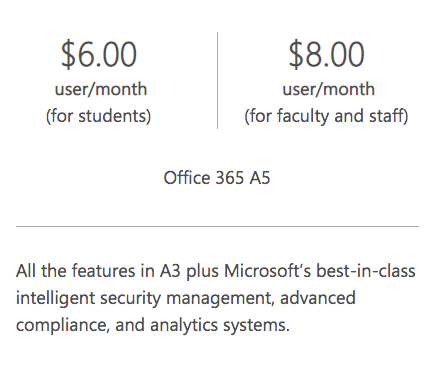Viewport: 440px width, 370px height.
Task: Click the phrase "best-in-class"
Action: (366, 271)
